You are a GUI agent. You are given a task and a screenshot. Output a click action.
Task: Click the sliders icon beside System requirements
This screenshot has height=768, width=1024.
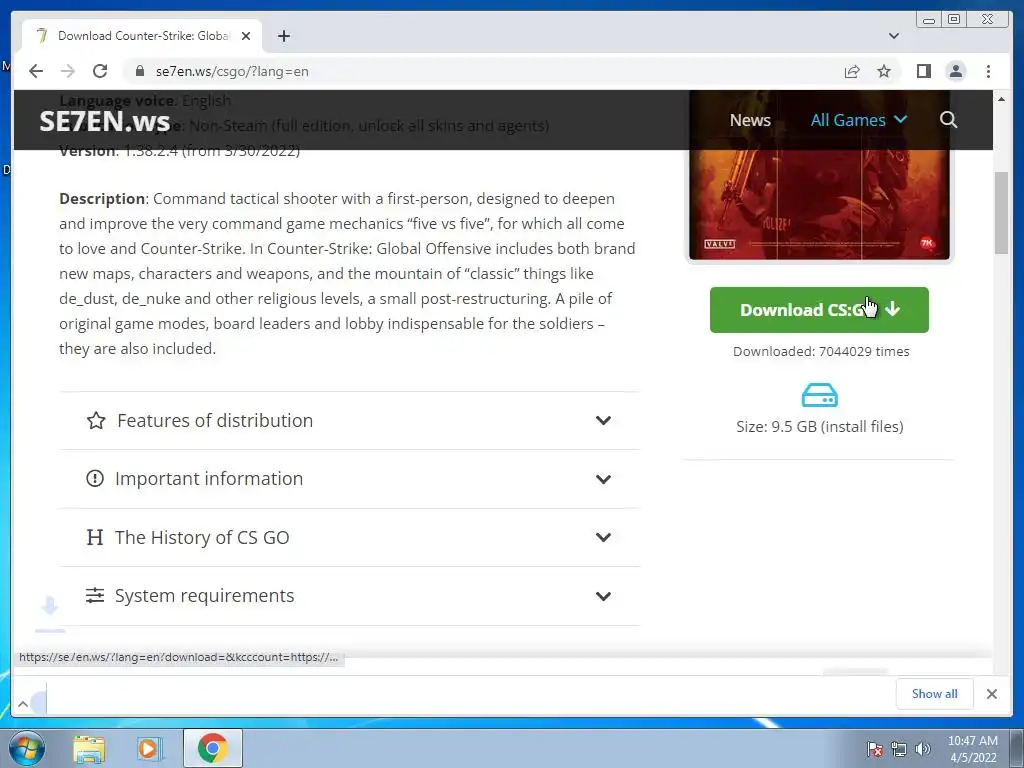tap(95, 596)
